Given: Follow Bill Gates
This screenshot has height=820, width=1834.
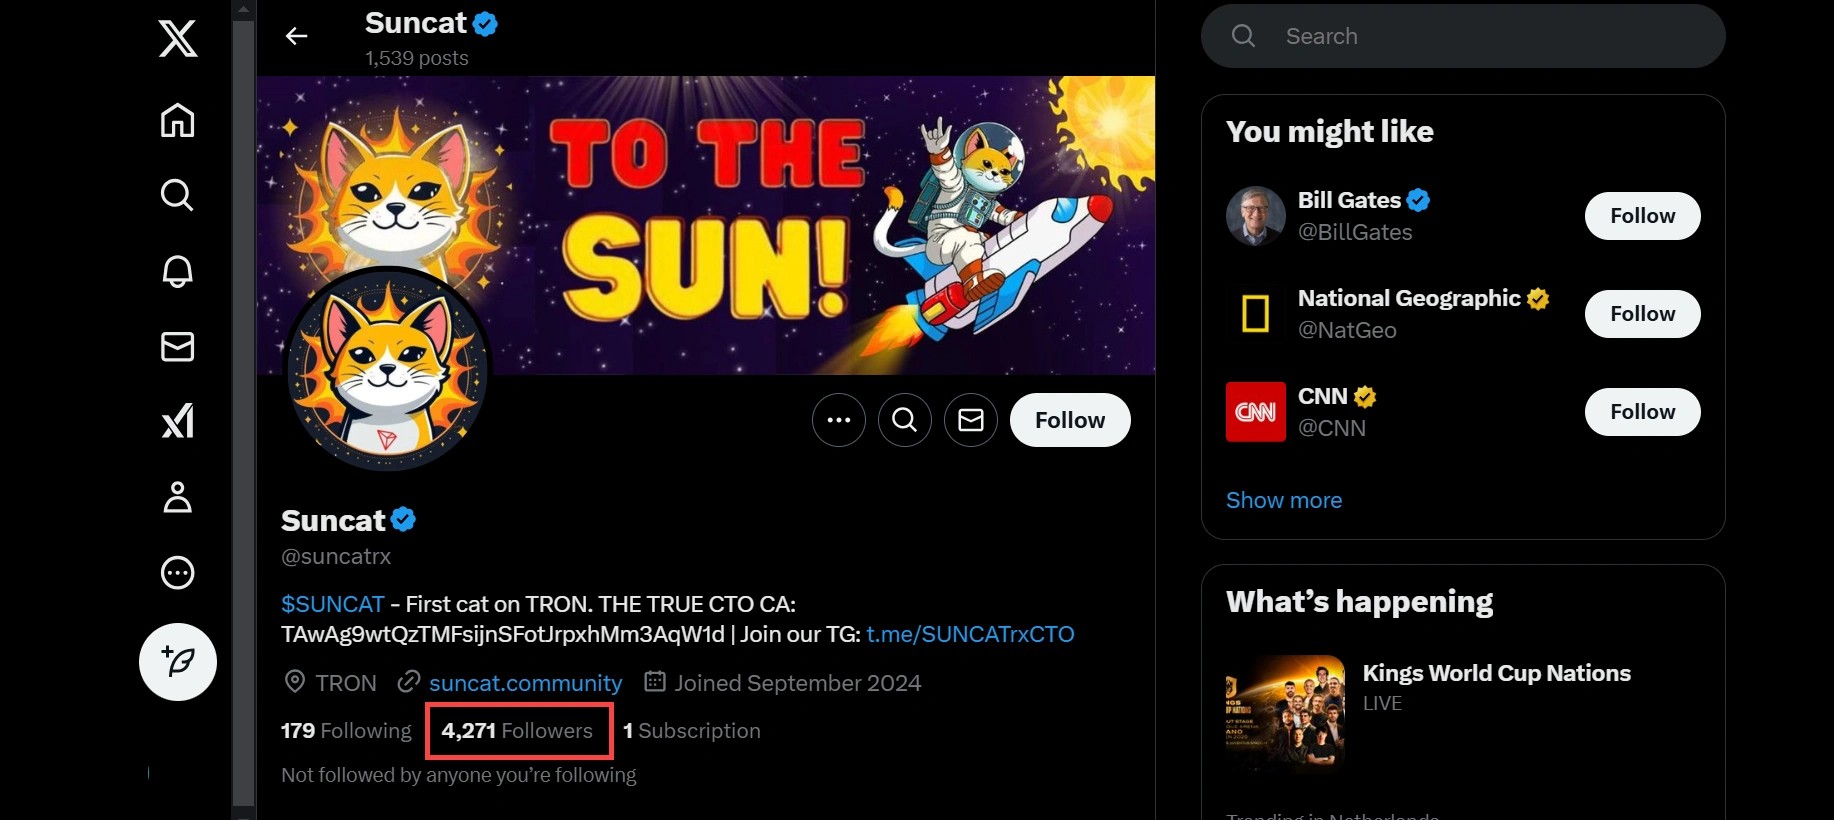Looking at the screenshot, I should click(1642, 216).
